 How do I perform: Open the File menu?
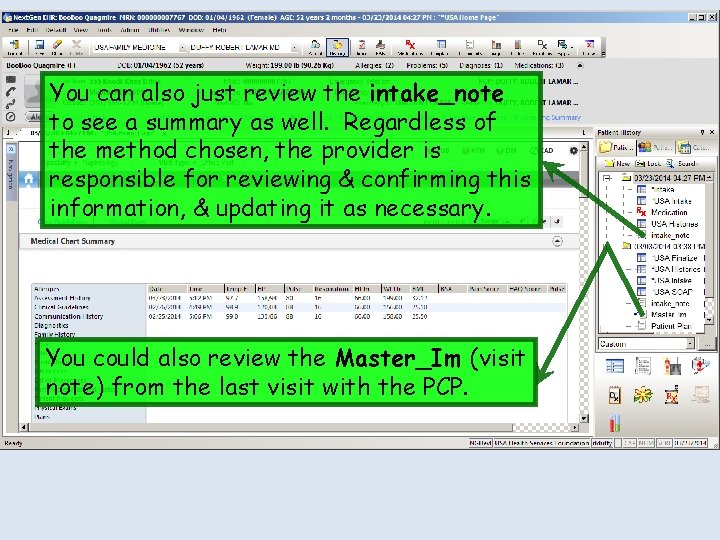13,30
